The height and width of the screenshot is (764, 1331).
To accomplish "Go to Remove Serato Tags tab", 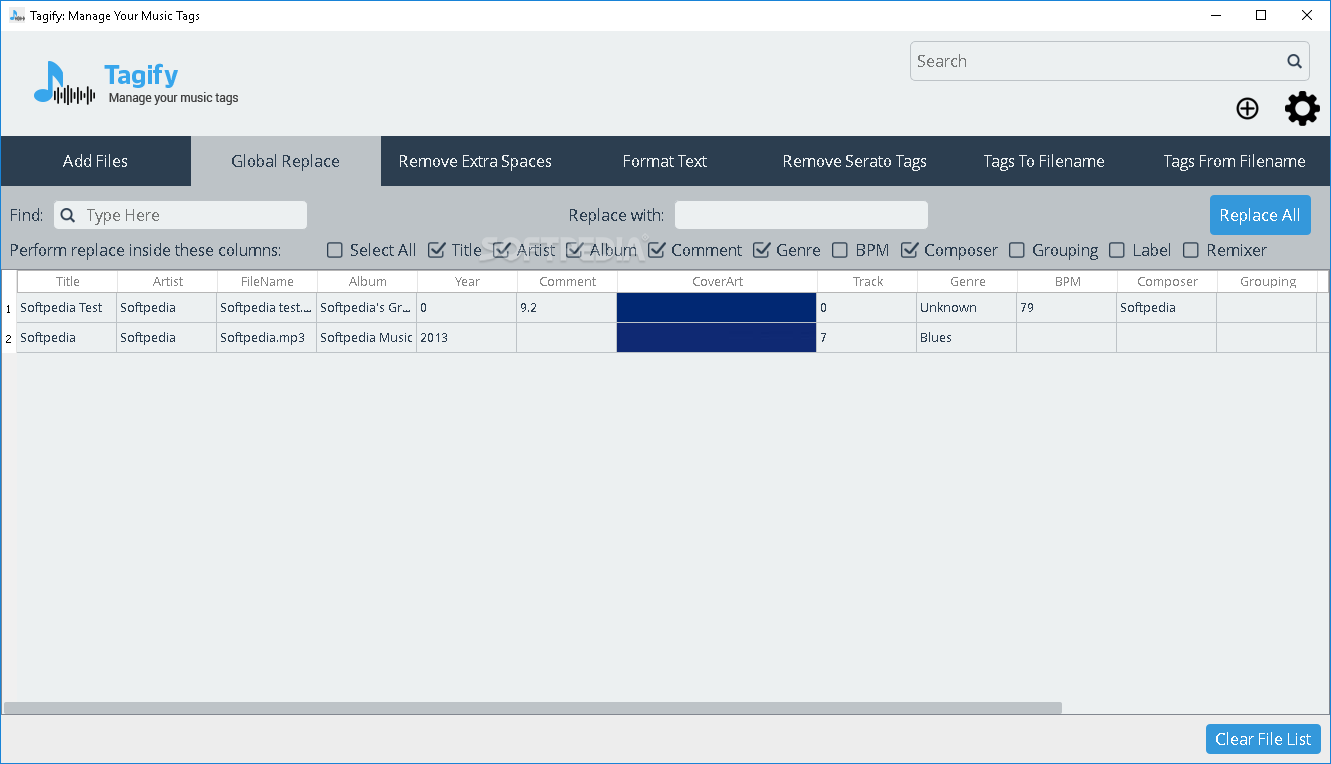I will (x=855, y=161).
